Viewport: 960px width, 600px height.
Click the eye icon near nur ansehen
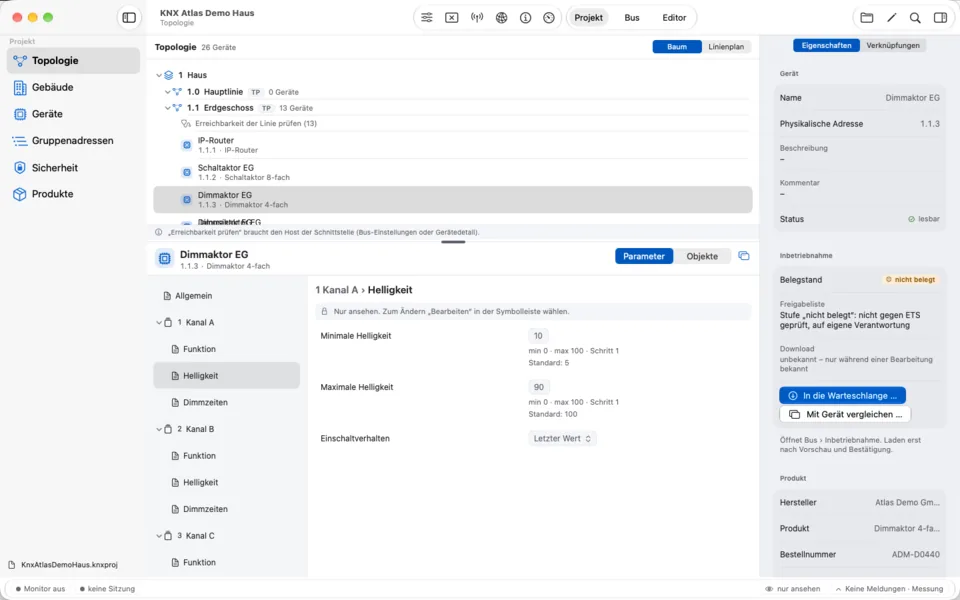[769, 589]
